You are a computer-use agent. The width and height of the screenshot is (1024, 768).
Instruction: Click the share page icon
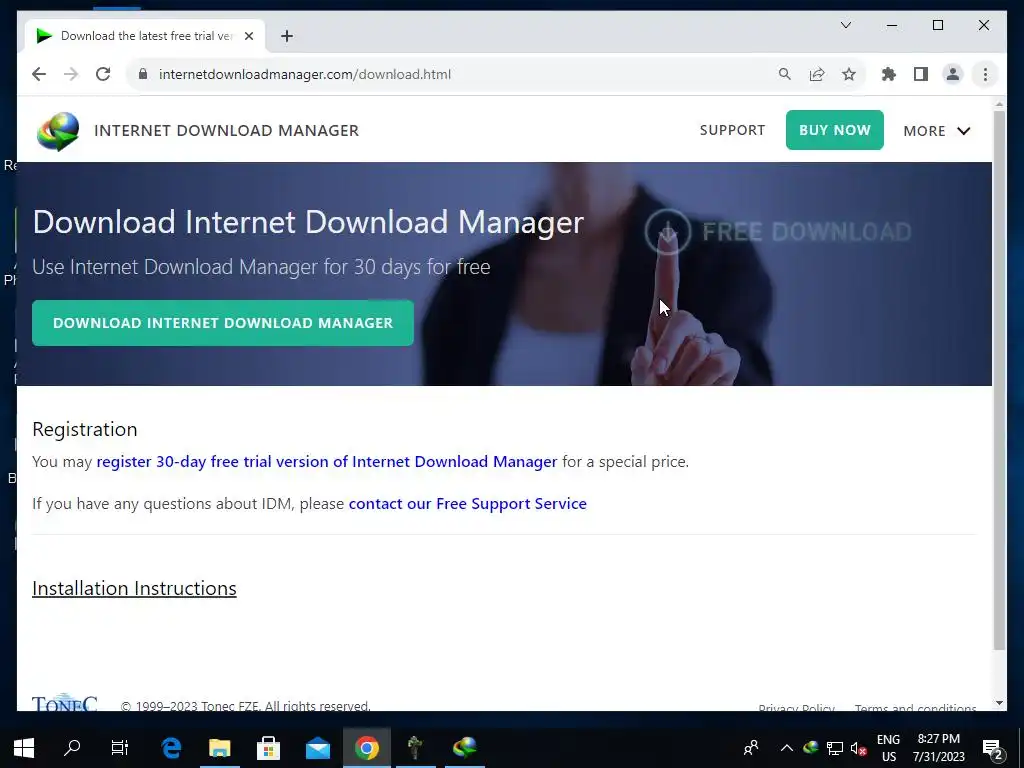[817, 74]
